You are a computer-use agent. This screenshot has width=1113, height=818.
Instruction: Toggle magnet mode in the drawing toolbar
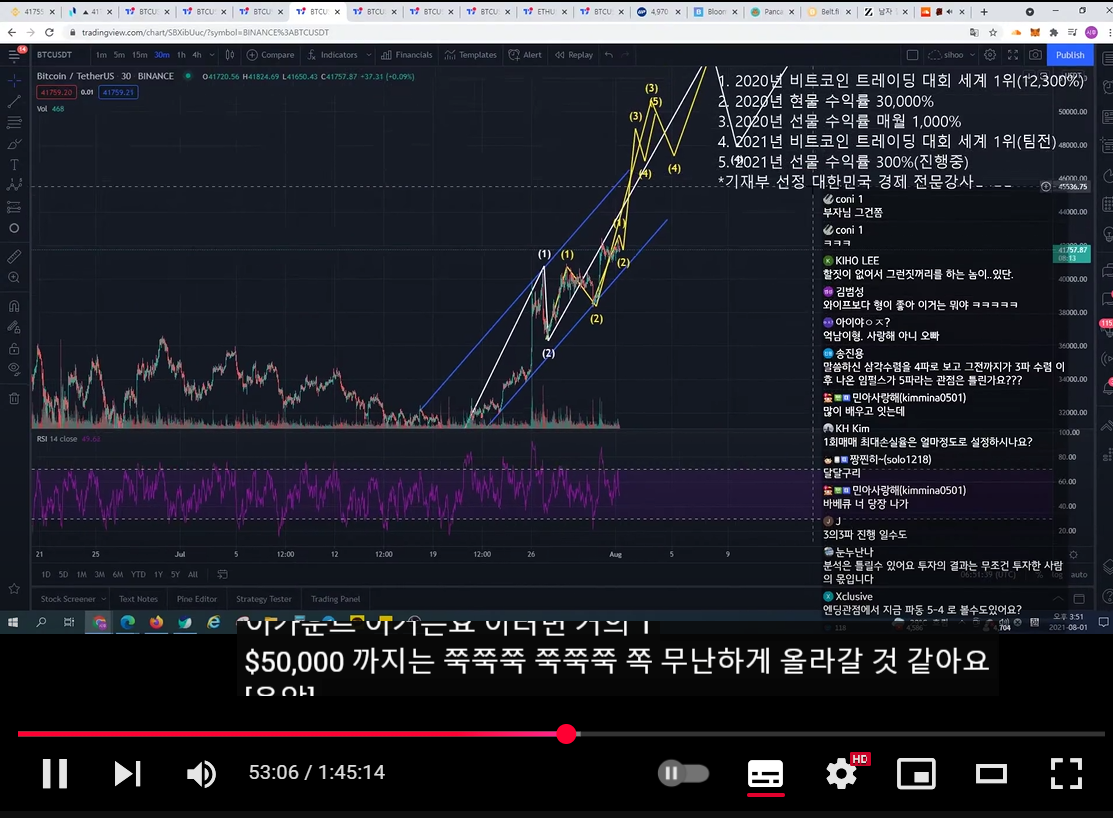coord(14,306)
